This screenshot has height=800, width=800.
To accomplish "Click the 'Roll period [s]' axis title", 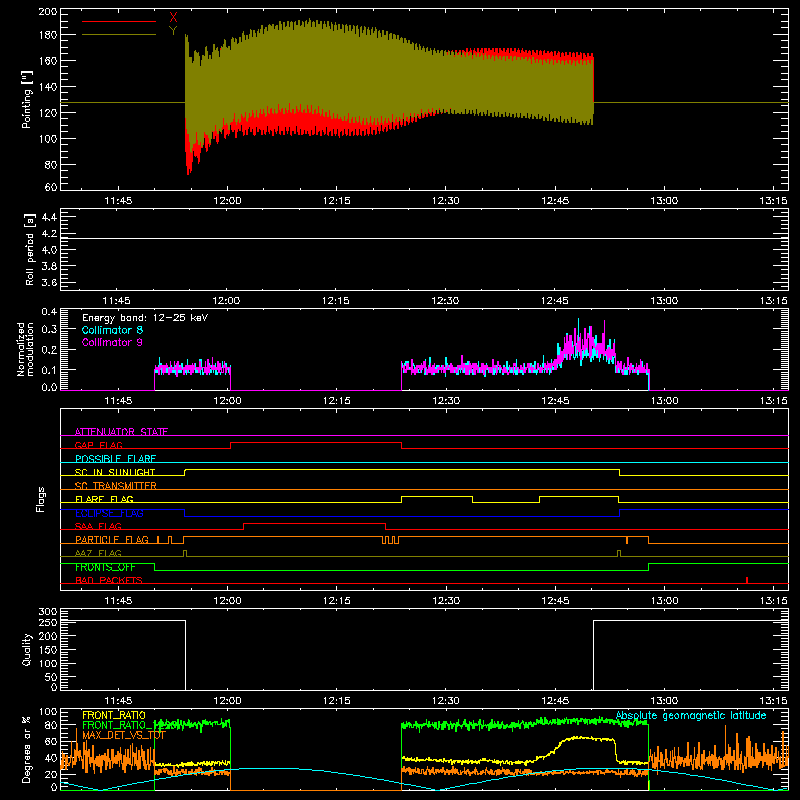I will coord(29,249).
